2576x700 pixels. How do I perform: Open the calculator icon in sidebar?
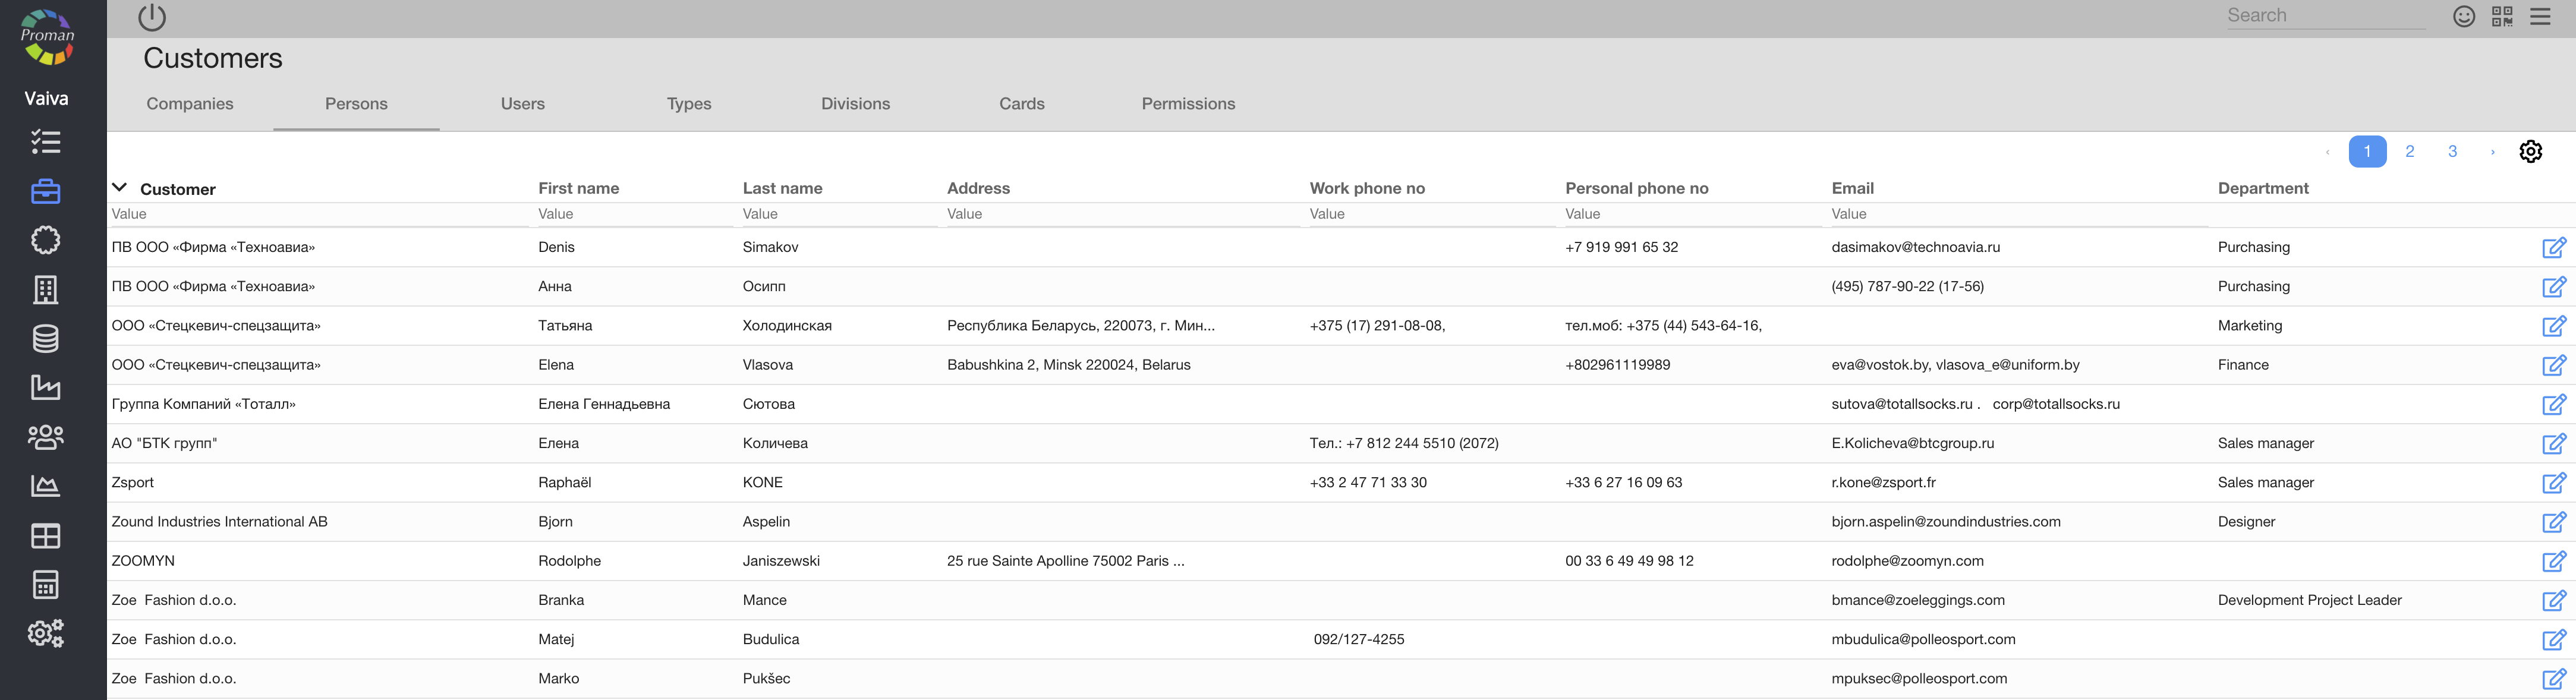(45, 585)
